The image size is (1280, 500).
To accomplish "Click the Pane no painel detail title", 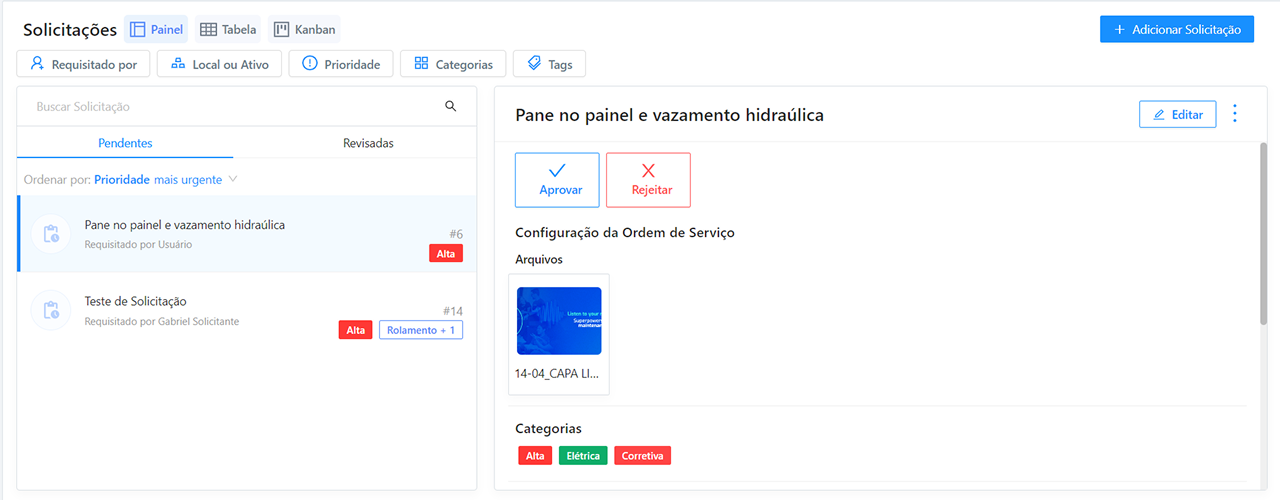I will point(669,115).
